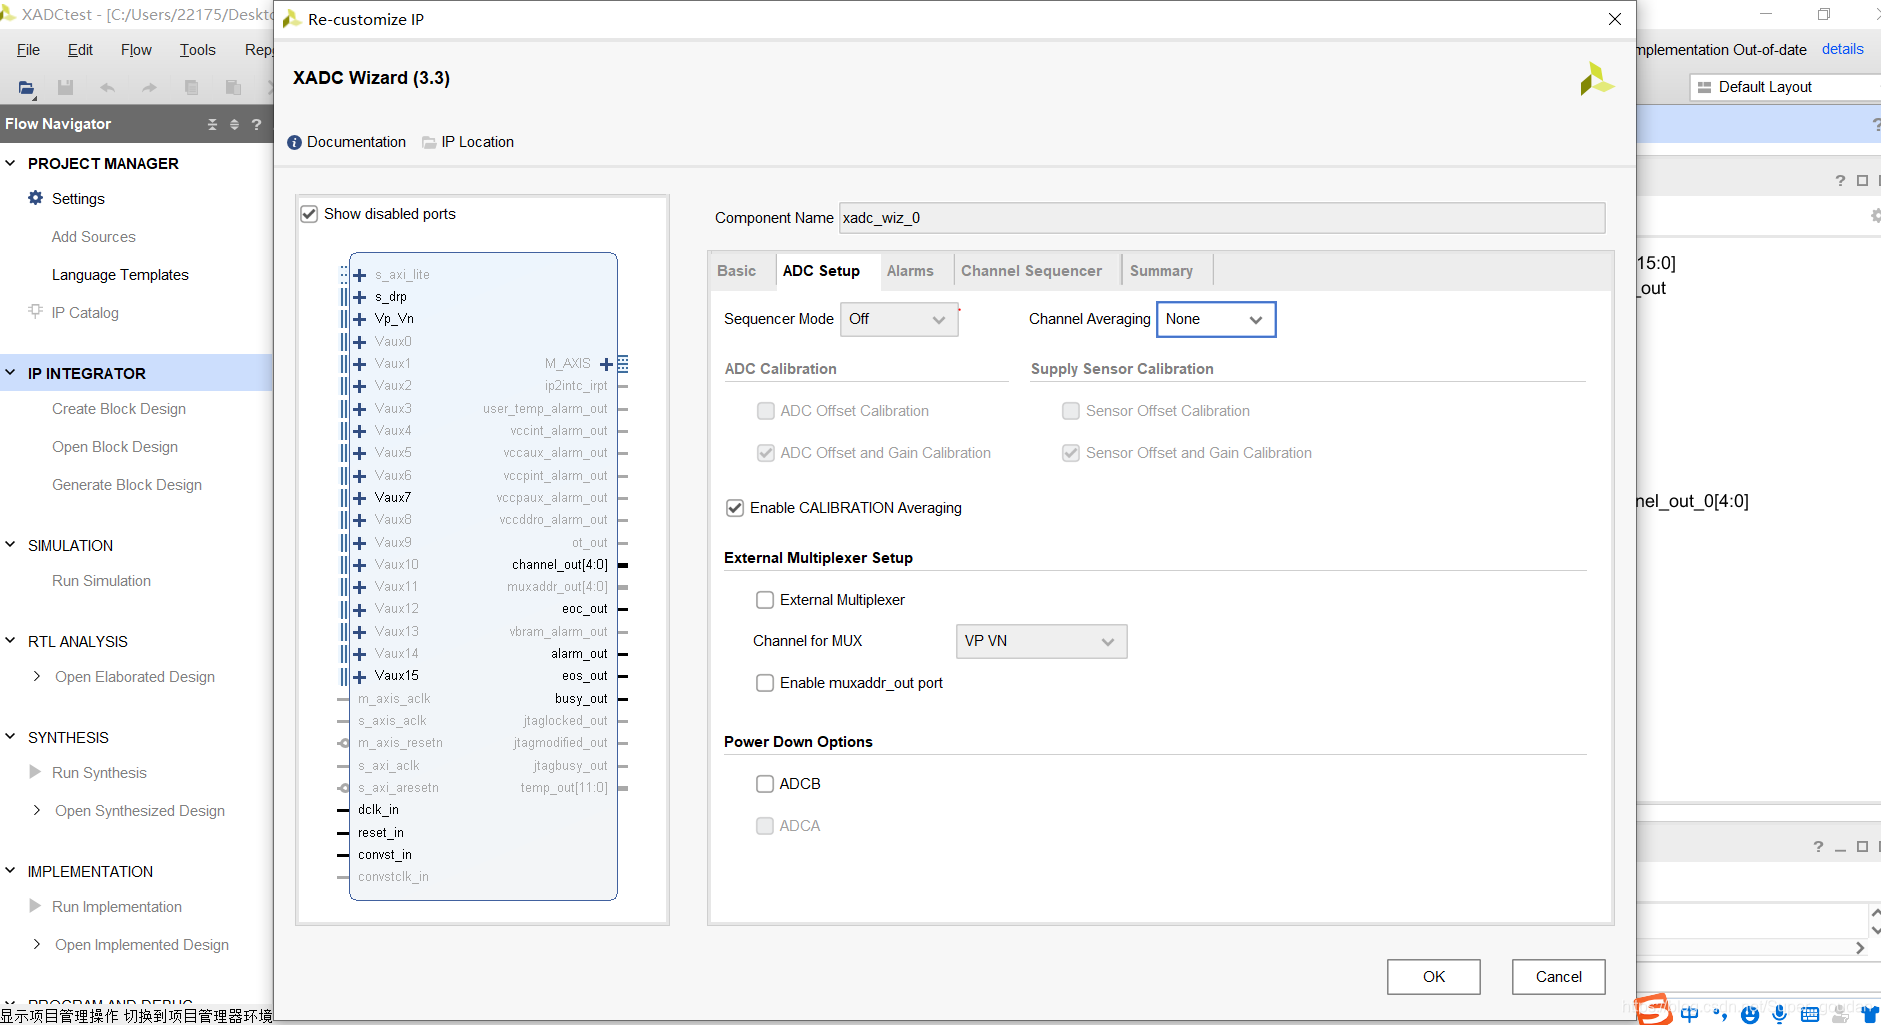
Task: Expand the M_AXIS port plus icon
Action: pyautogui.click(x=606, y=364)
